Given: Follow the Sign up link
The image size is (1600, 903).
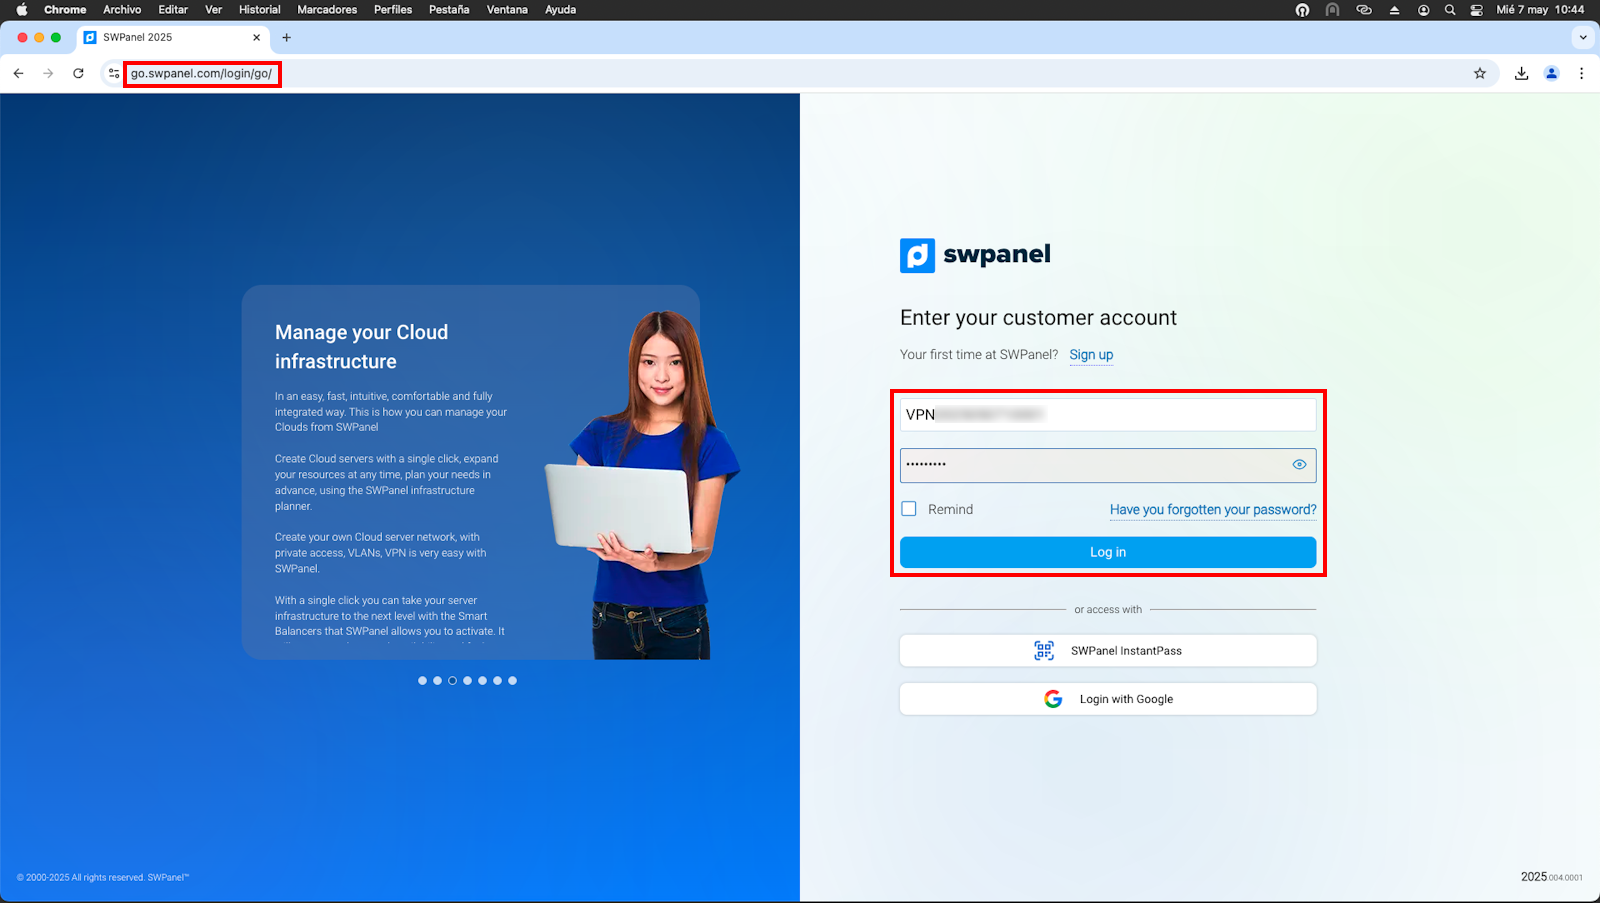Looking at the screenshot, I should [1091, 355].
